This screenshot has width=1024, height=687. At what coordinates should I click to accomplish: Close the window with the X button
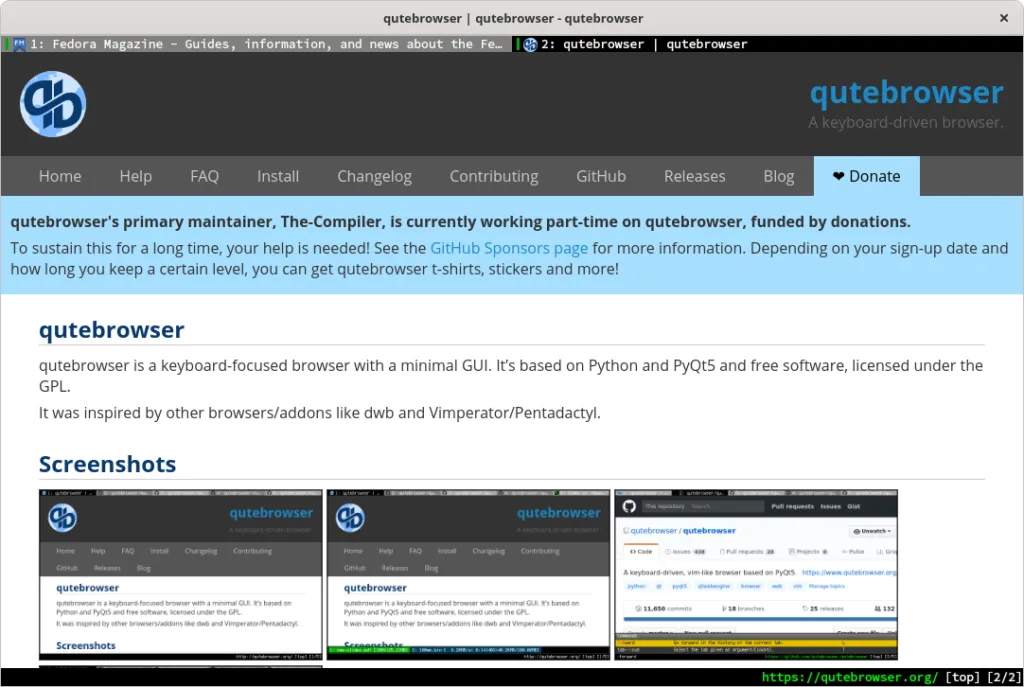tap(1004, 18)
